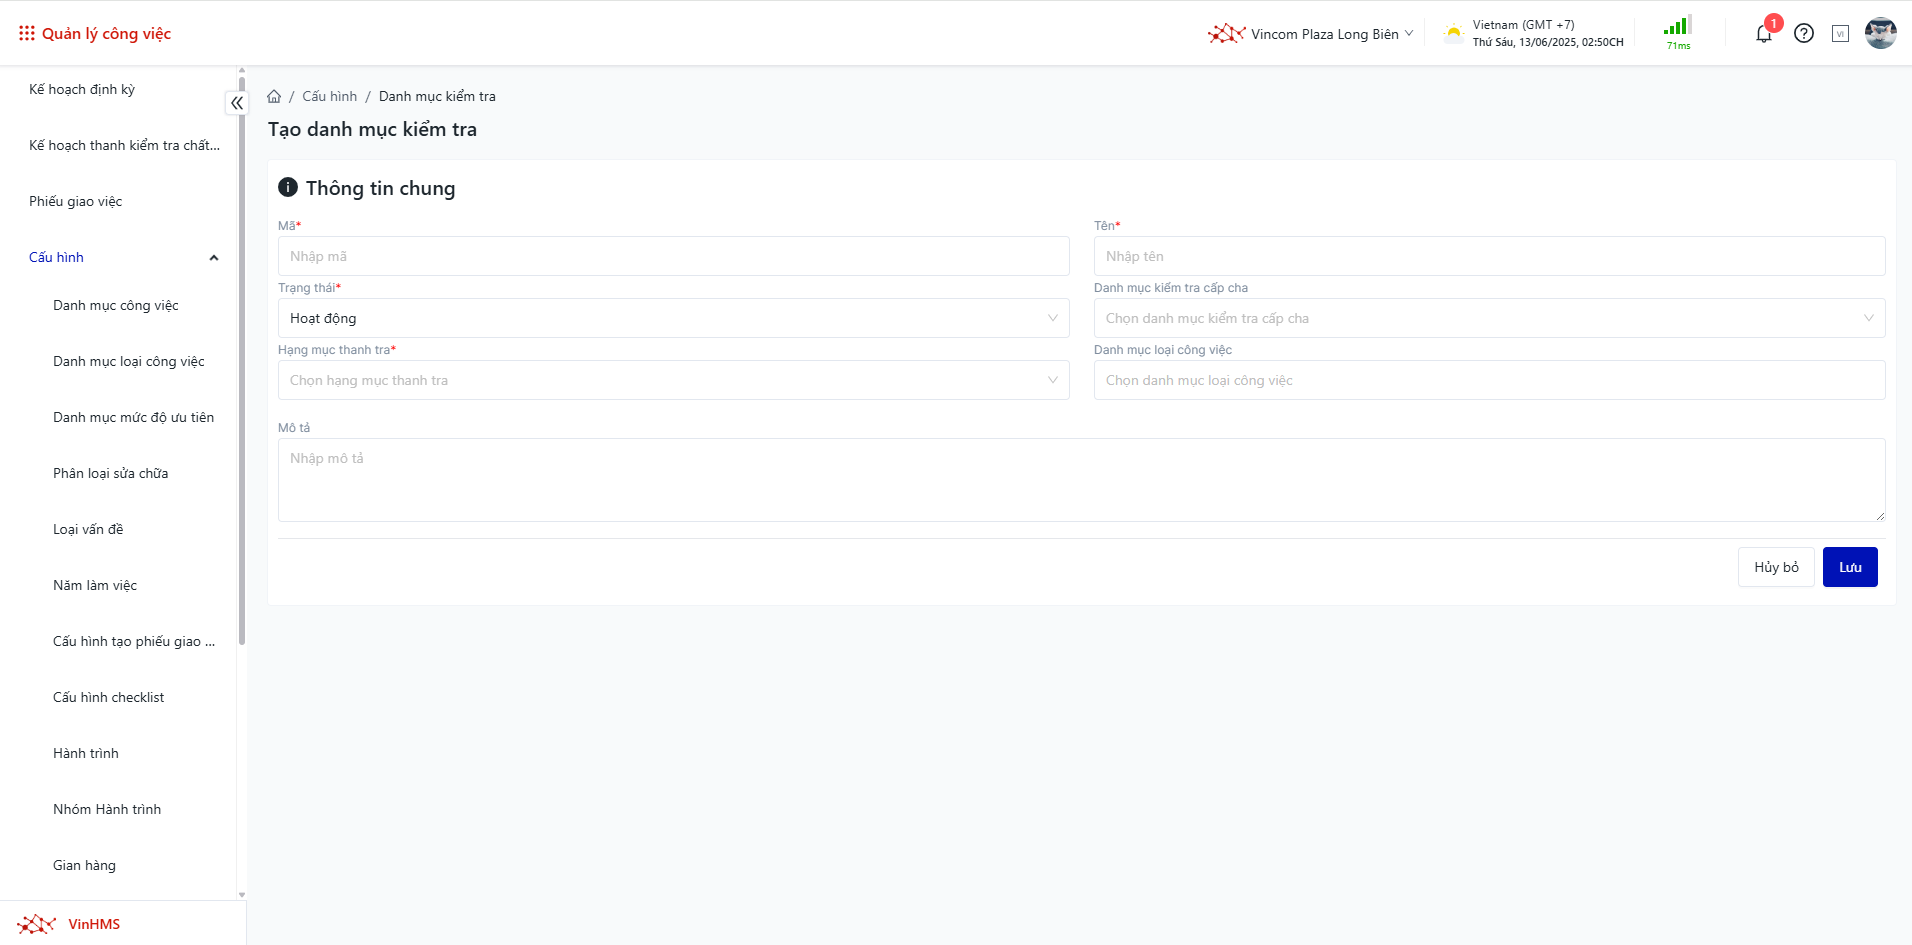This screenshot has height=945, width=1912.
Task: Open Phiếu giao việc menu item
Action: pos(76,201)
